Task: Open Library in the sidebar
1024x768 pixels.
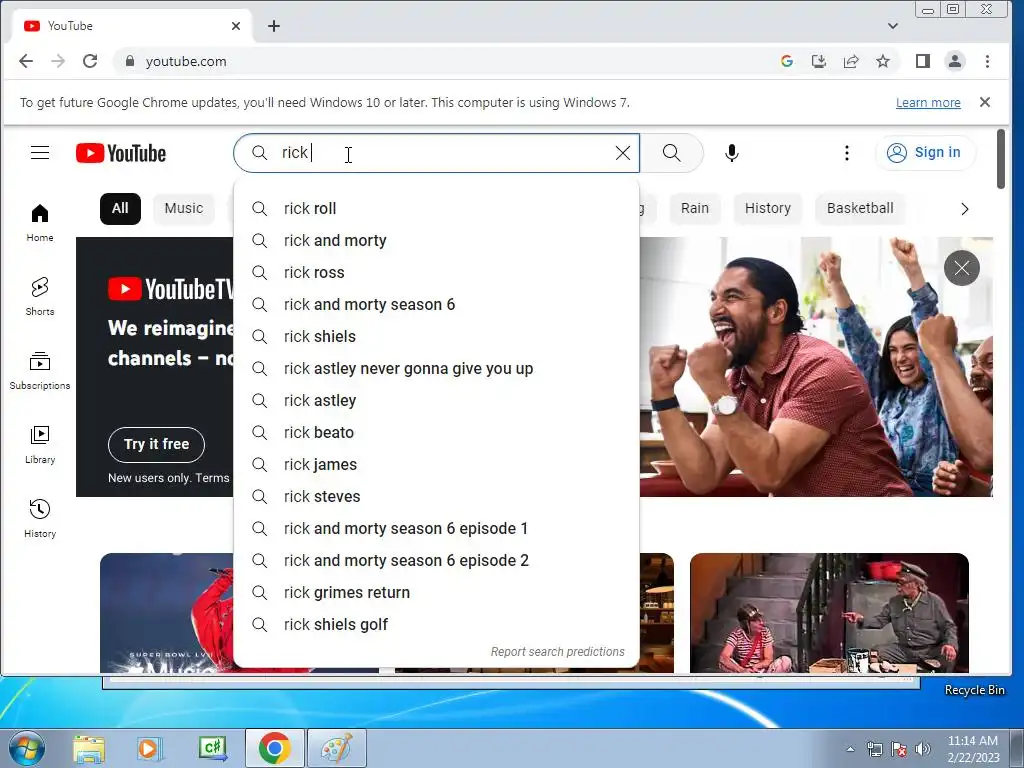Action: point(40,444)
